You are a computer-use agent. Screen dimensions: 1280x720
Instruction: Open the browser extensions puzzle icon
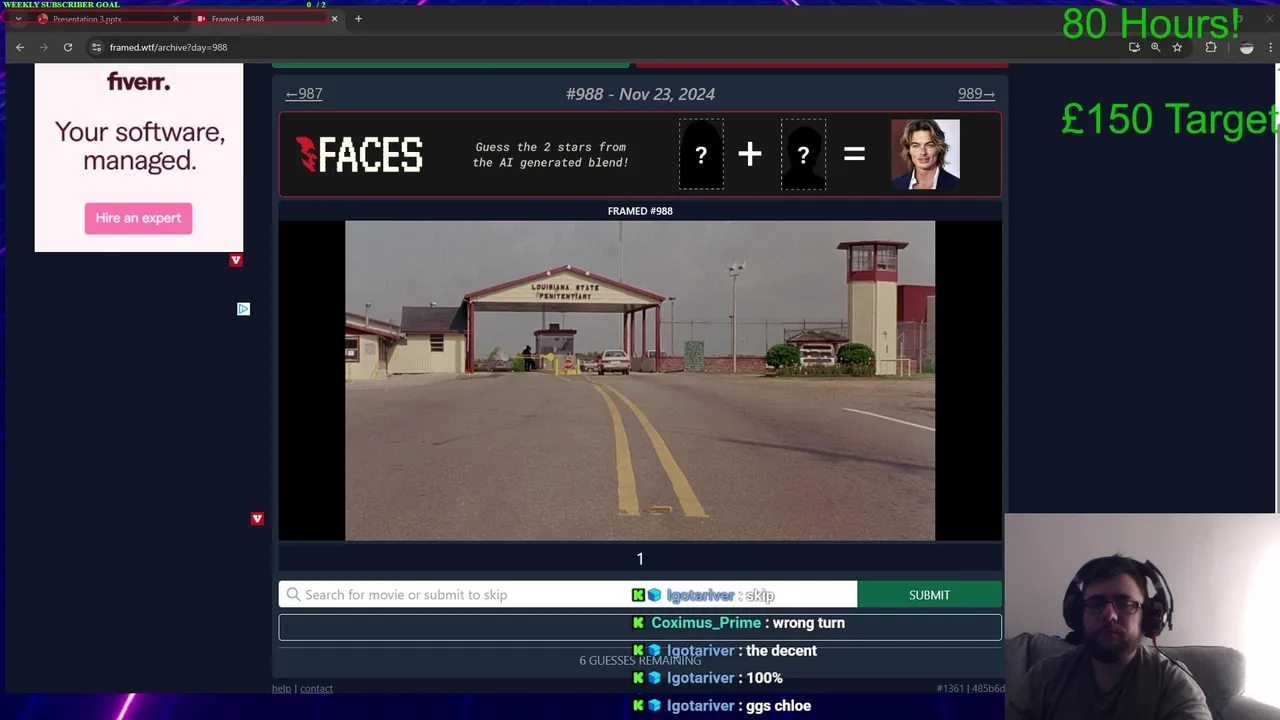tap(1210, 47)
